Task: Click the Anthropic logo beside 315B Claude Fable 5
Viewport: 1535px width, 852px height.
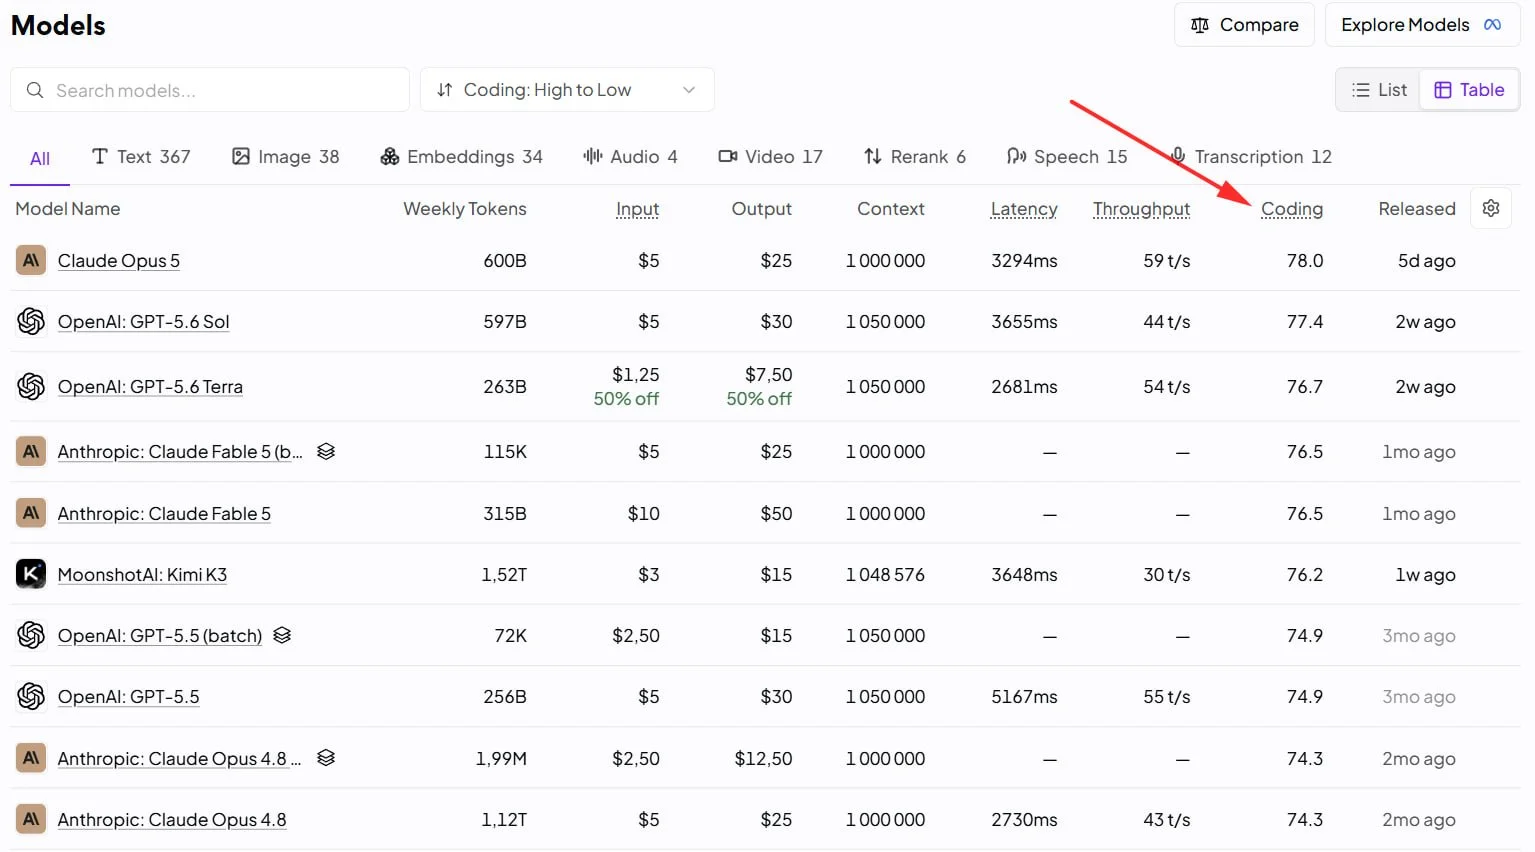Action: [x=31, y=513]
